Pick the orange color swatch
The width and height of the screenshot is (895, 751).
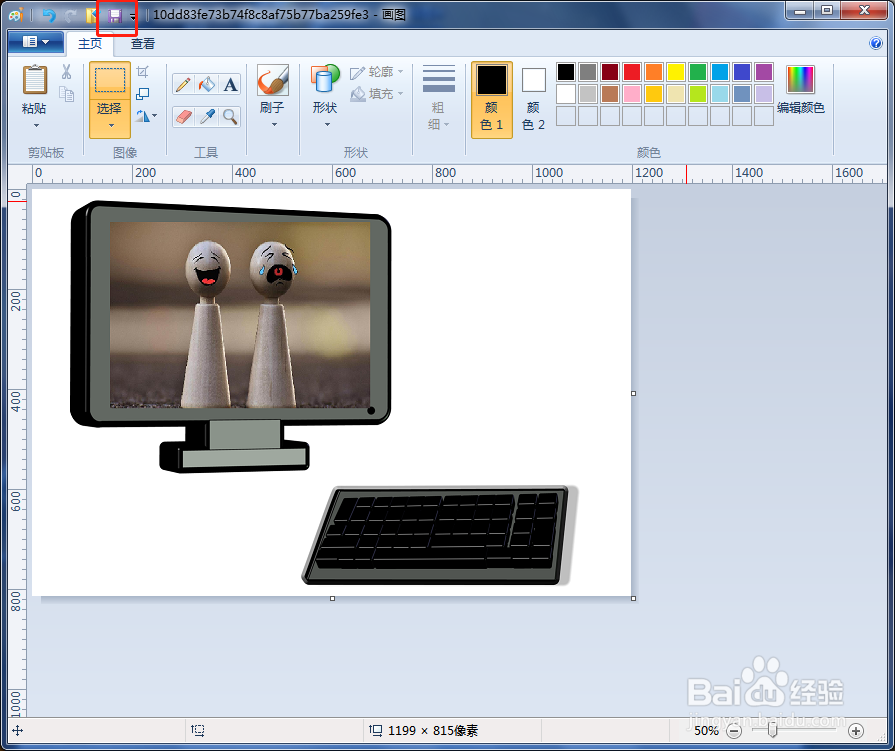[x=654, y=72]
